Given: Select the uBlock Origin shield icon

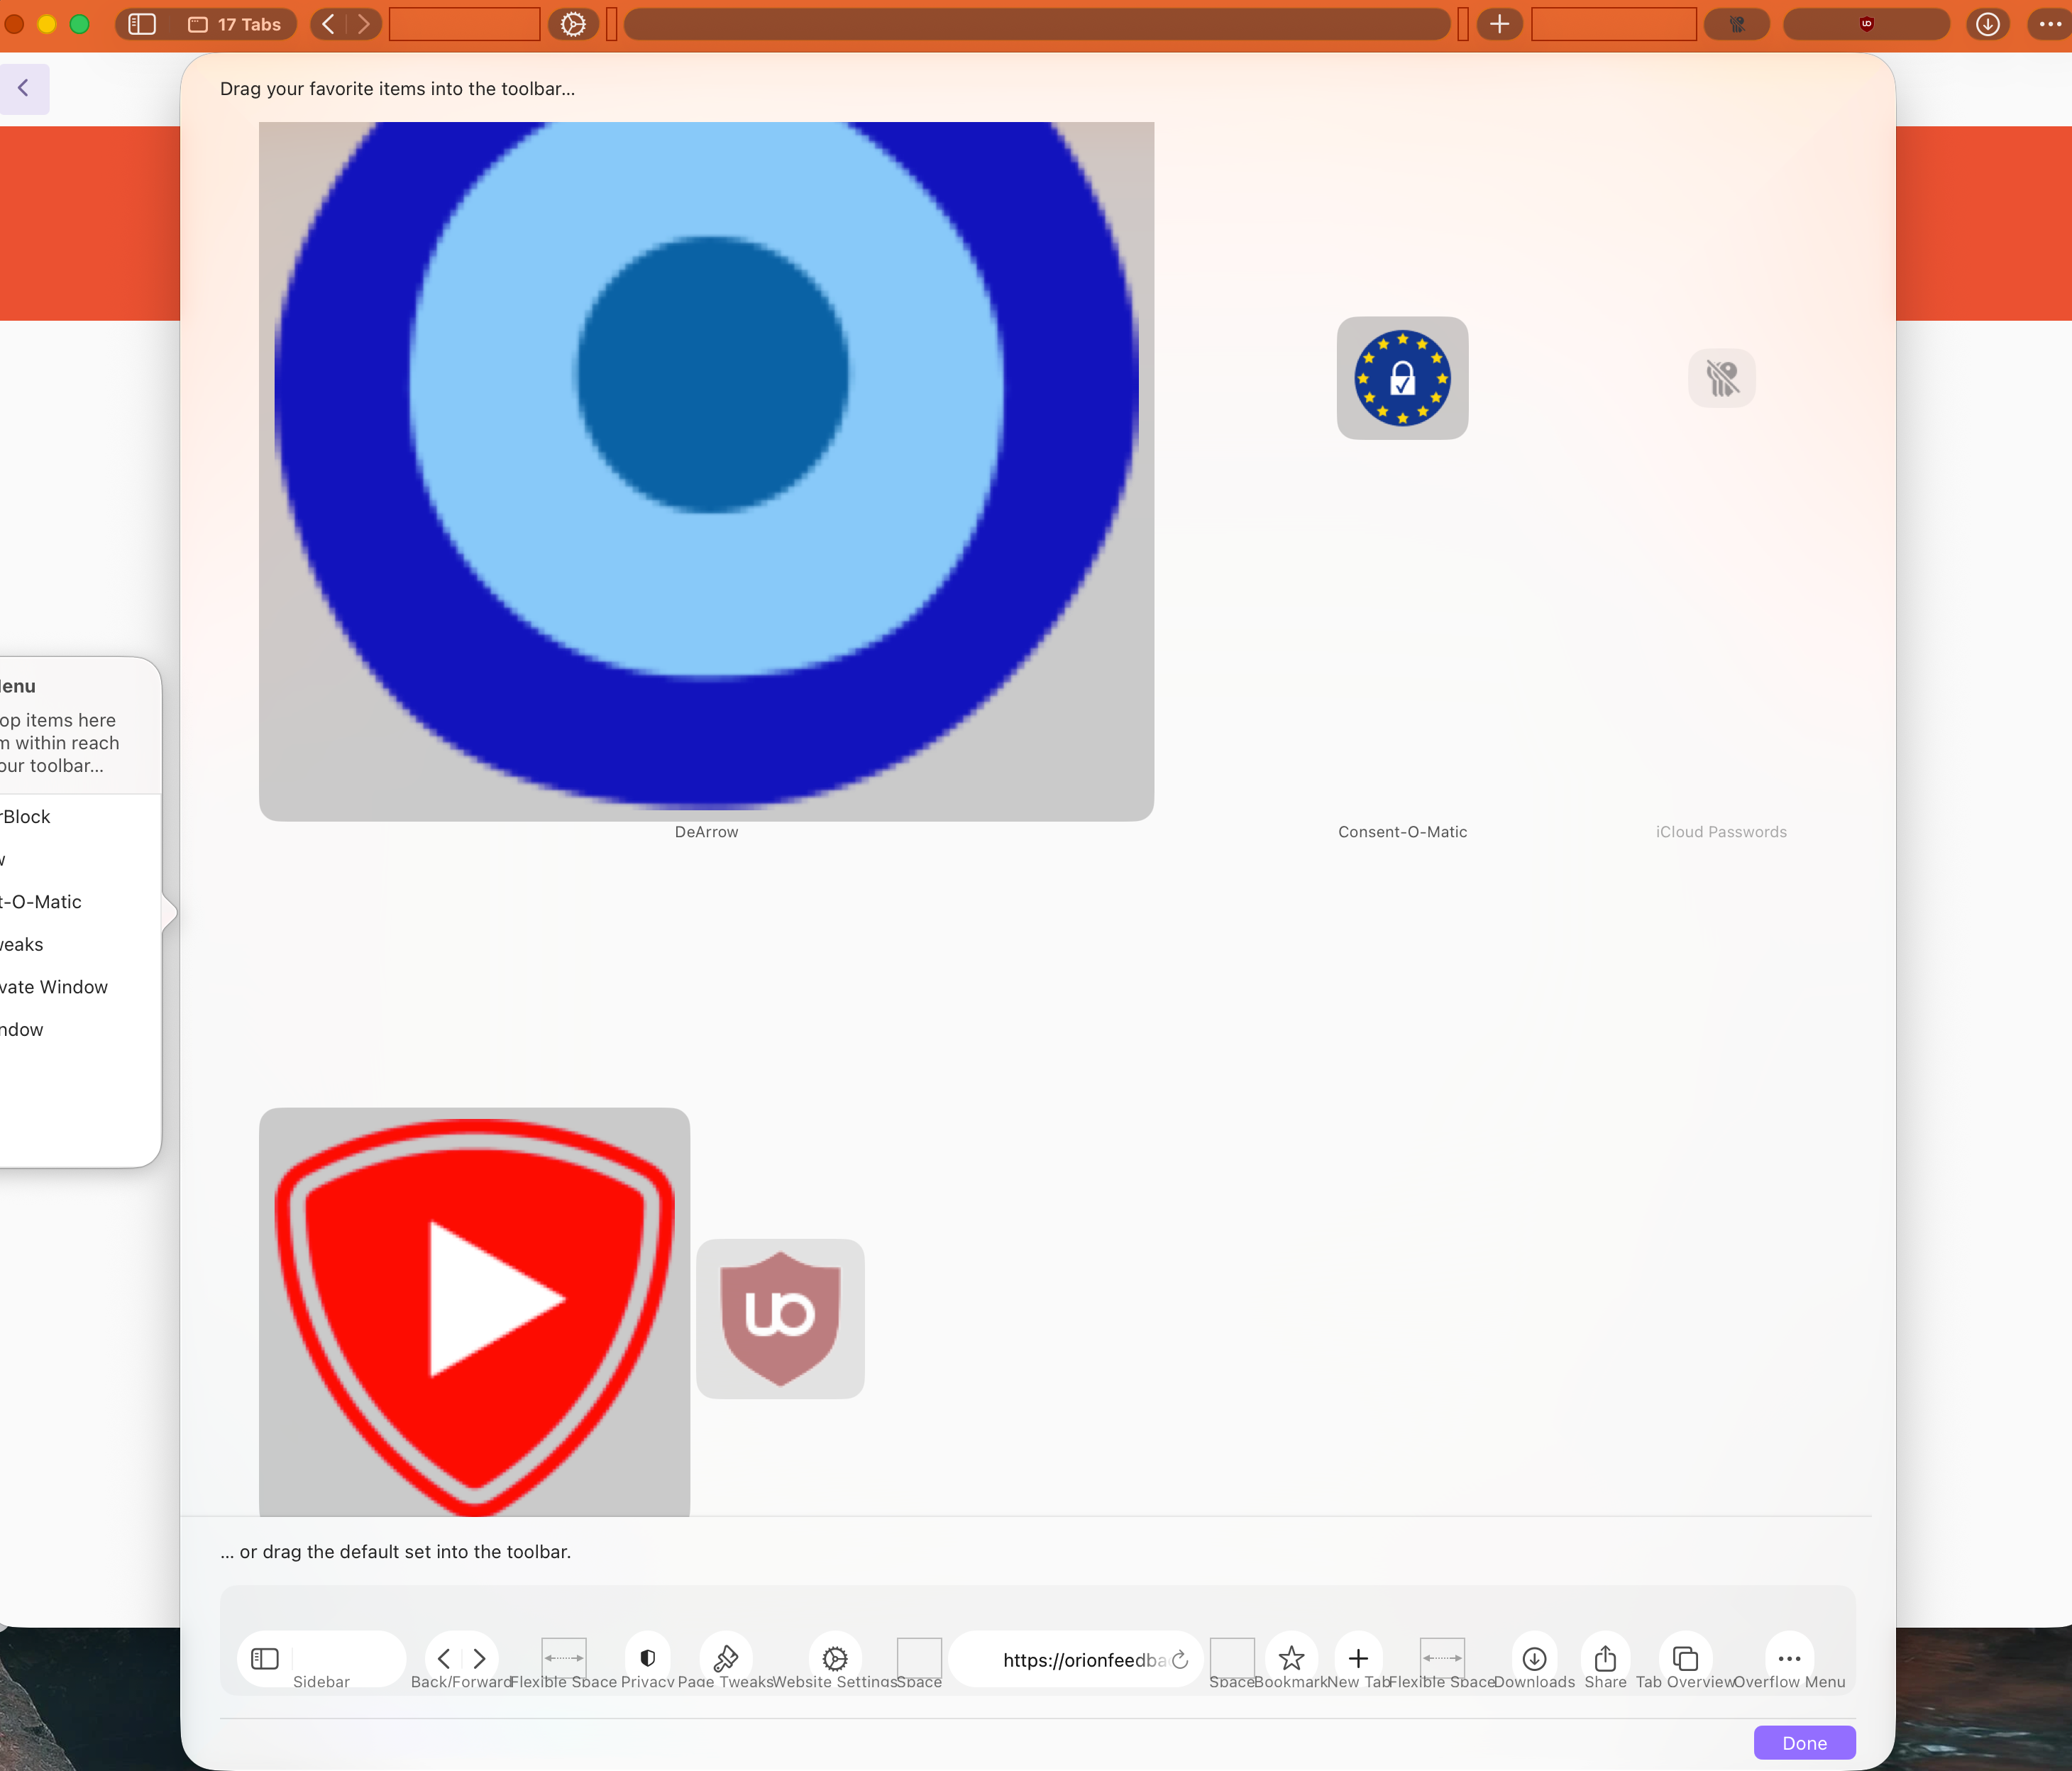Looking at the screenshot, I should click(780, 1320).
